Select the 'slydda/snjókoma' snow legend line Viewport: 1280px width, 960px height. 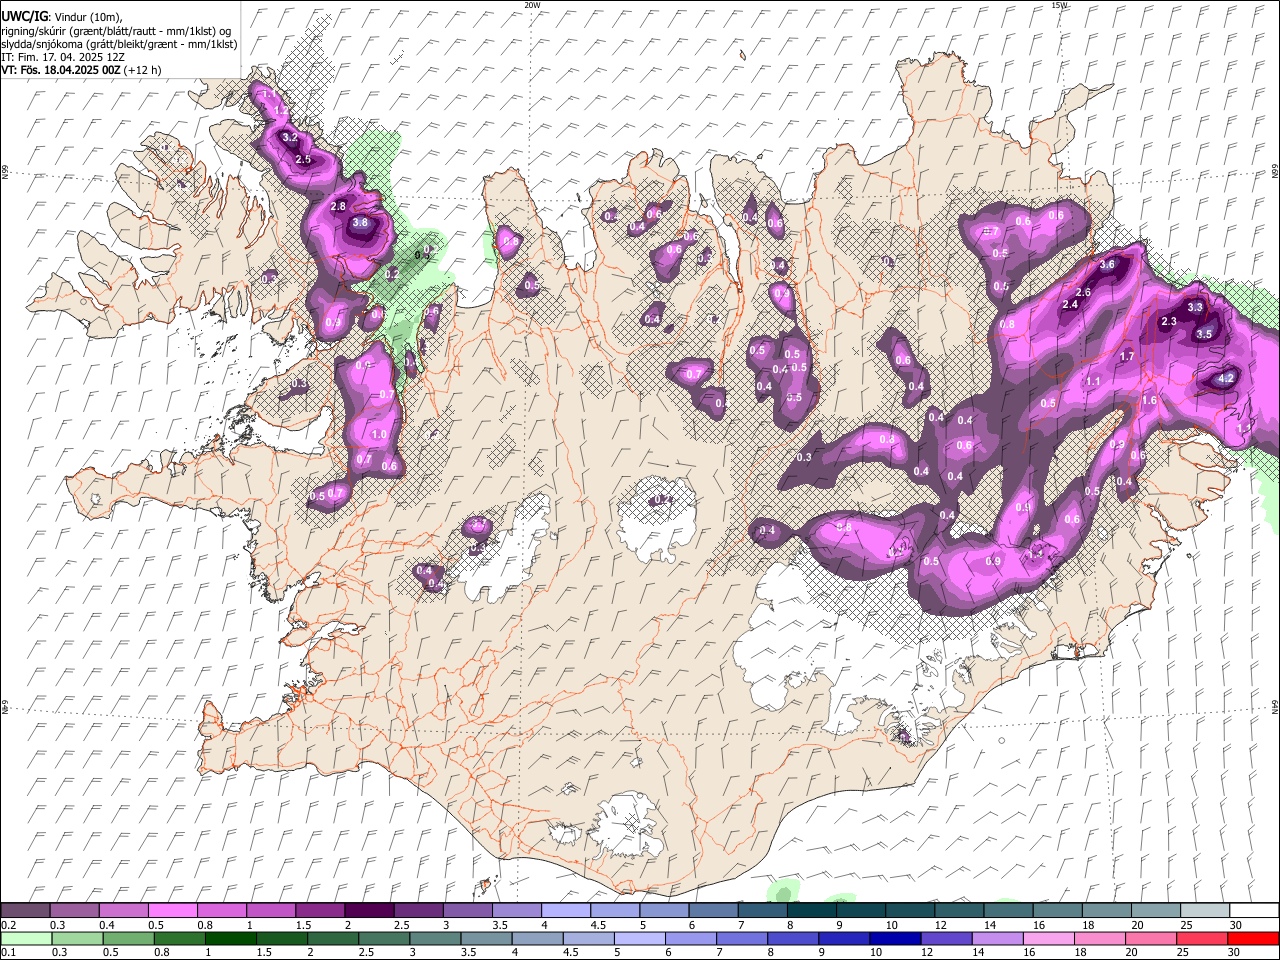(x=119, y=43)
